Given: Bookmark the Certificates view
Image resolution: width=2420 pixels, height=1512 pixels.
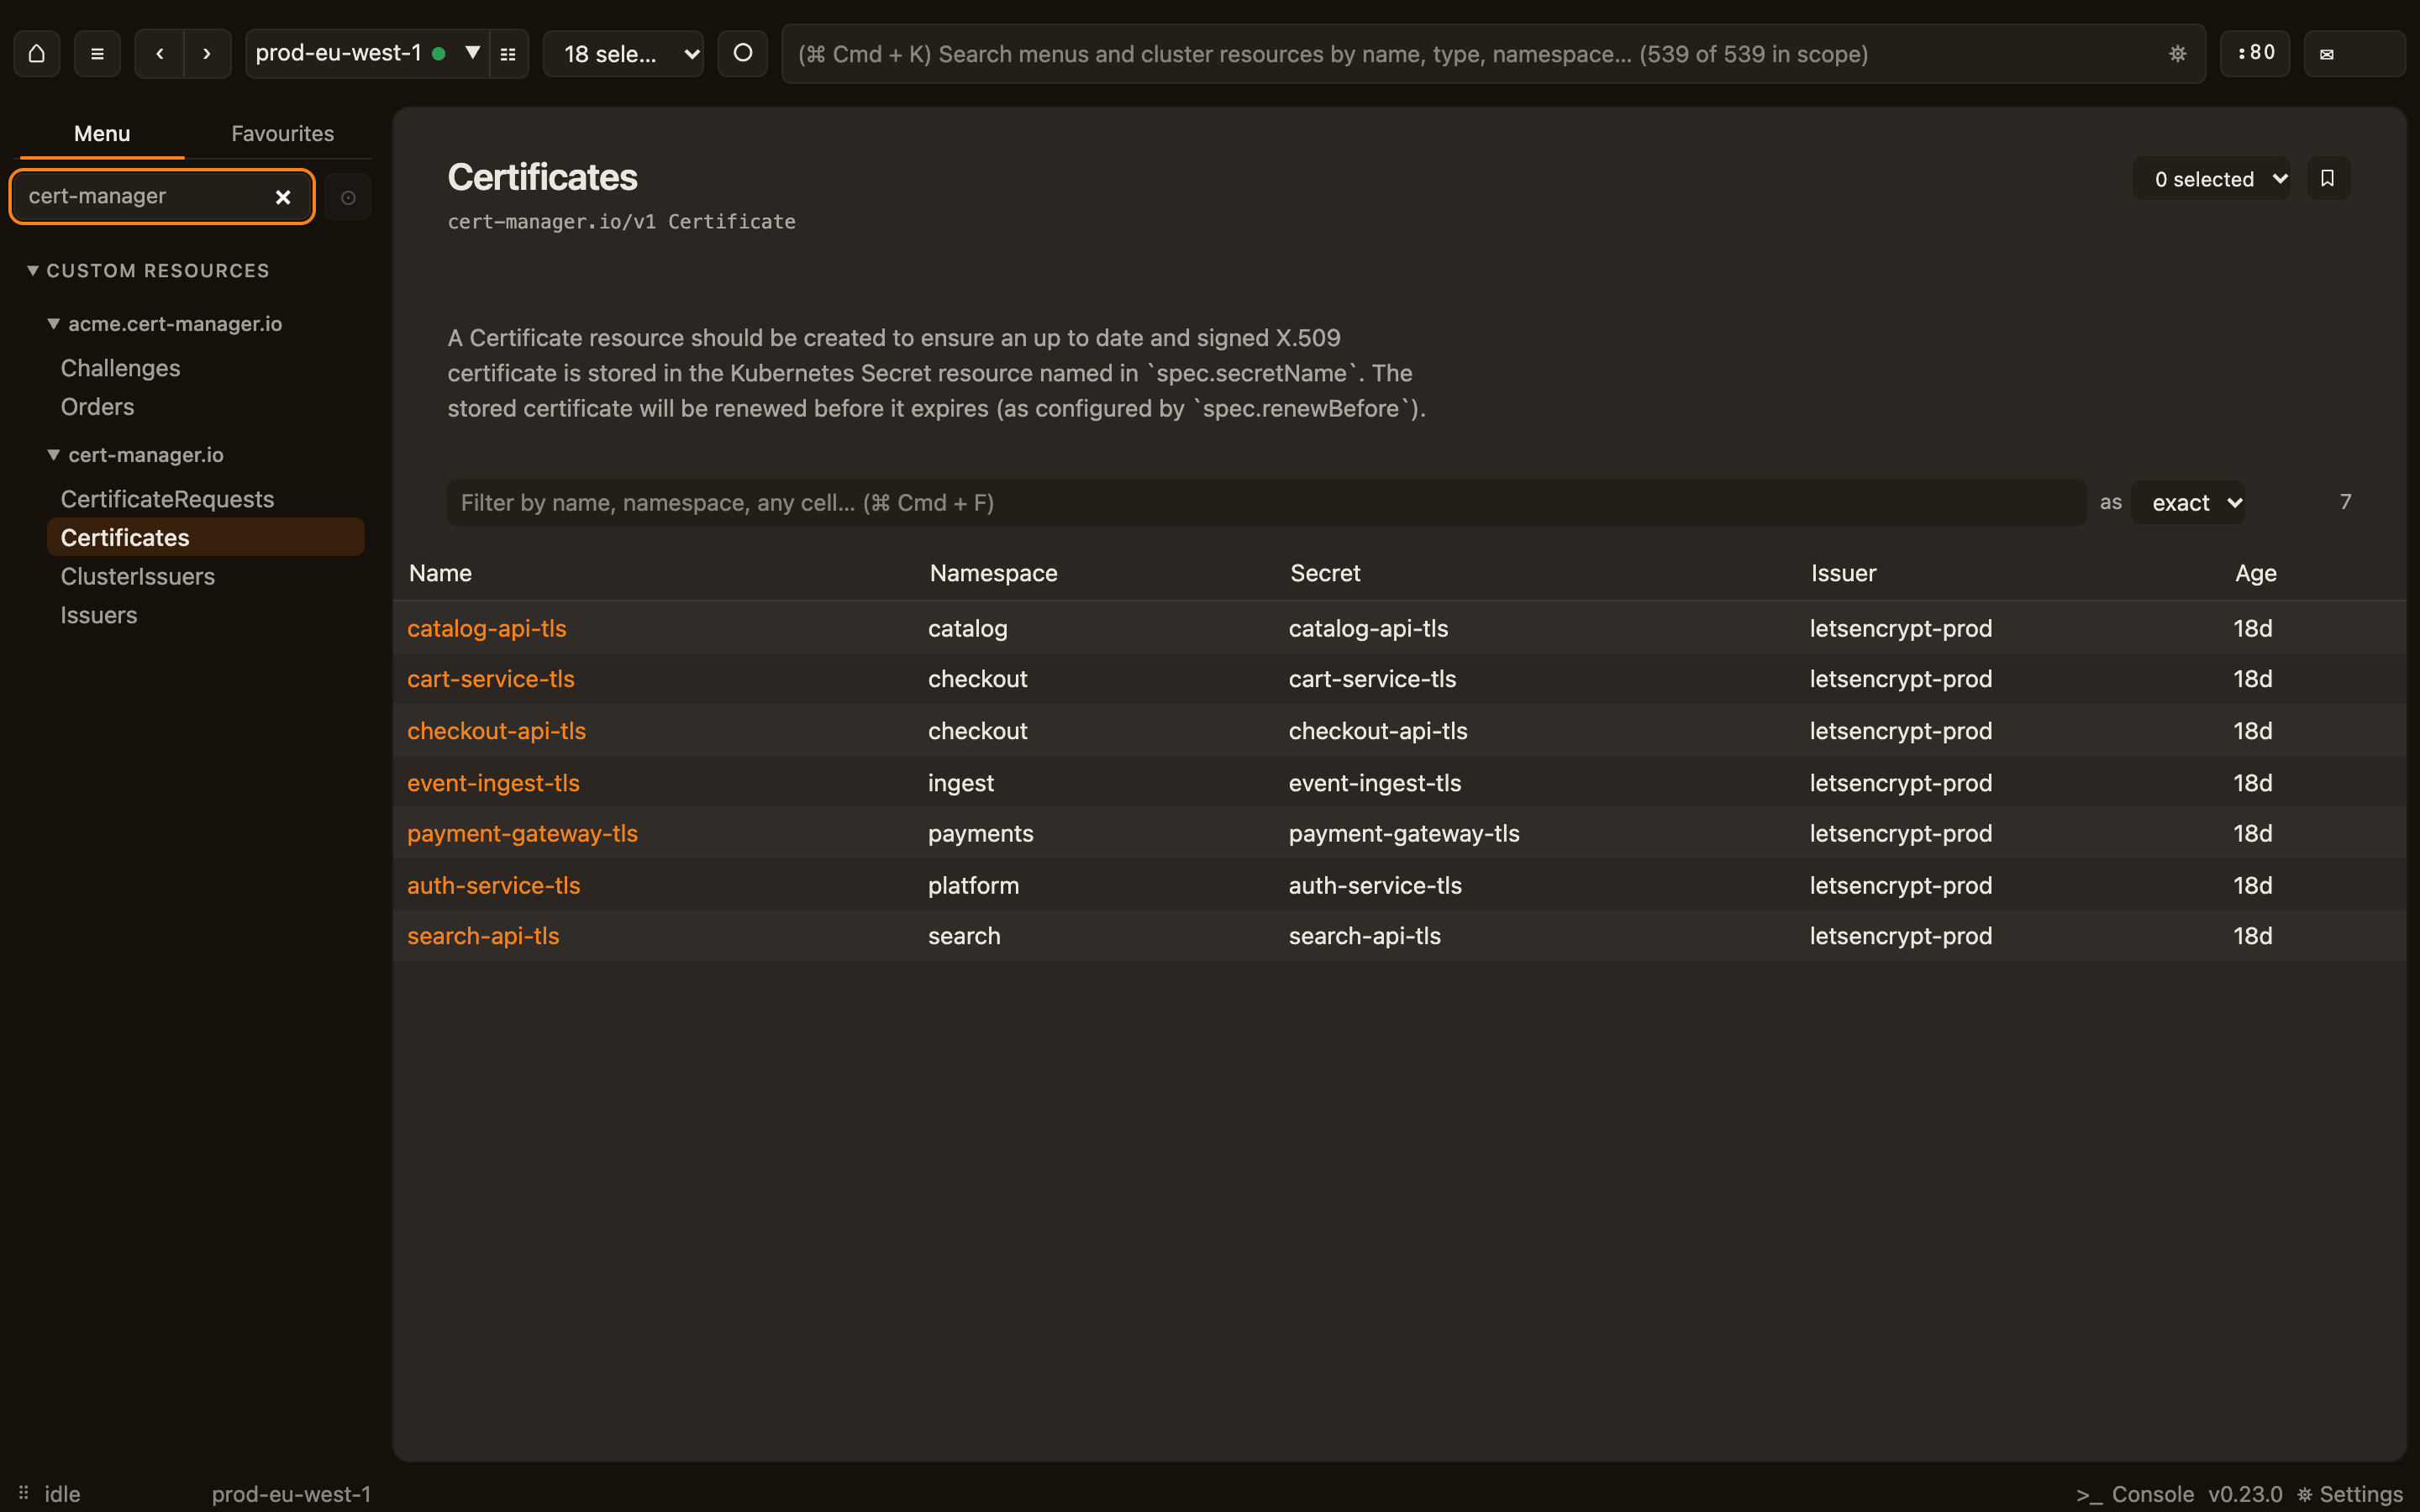Looking at the screenshot, I should click(x=2328, y=178).
